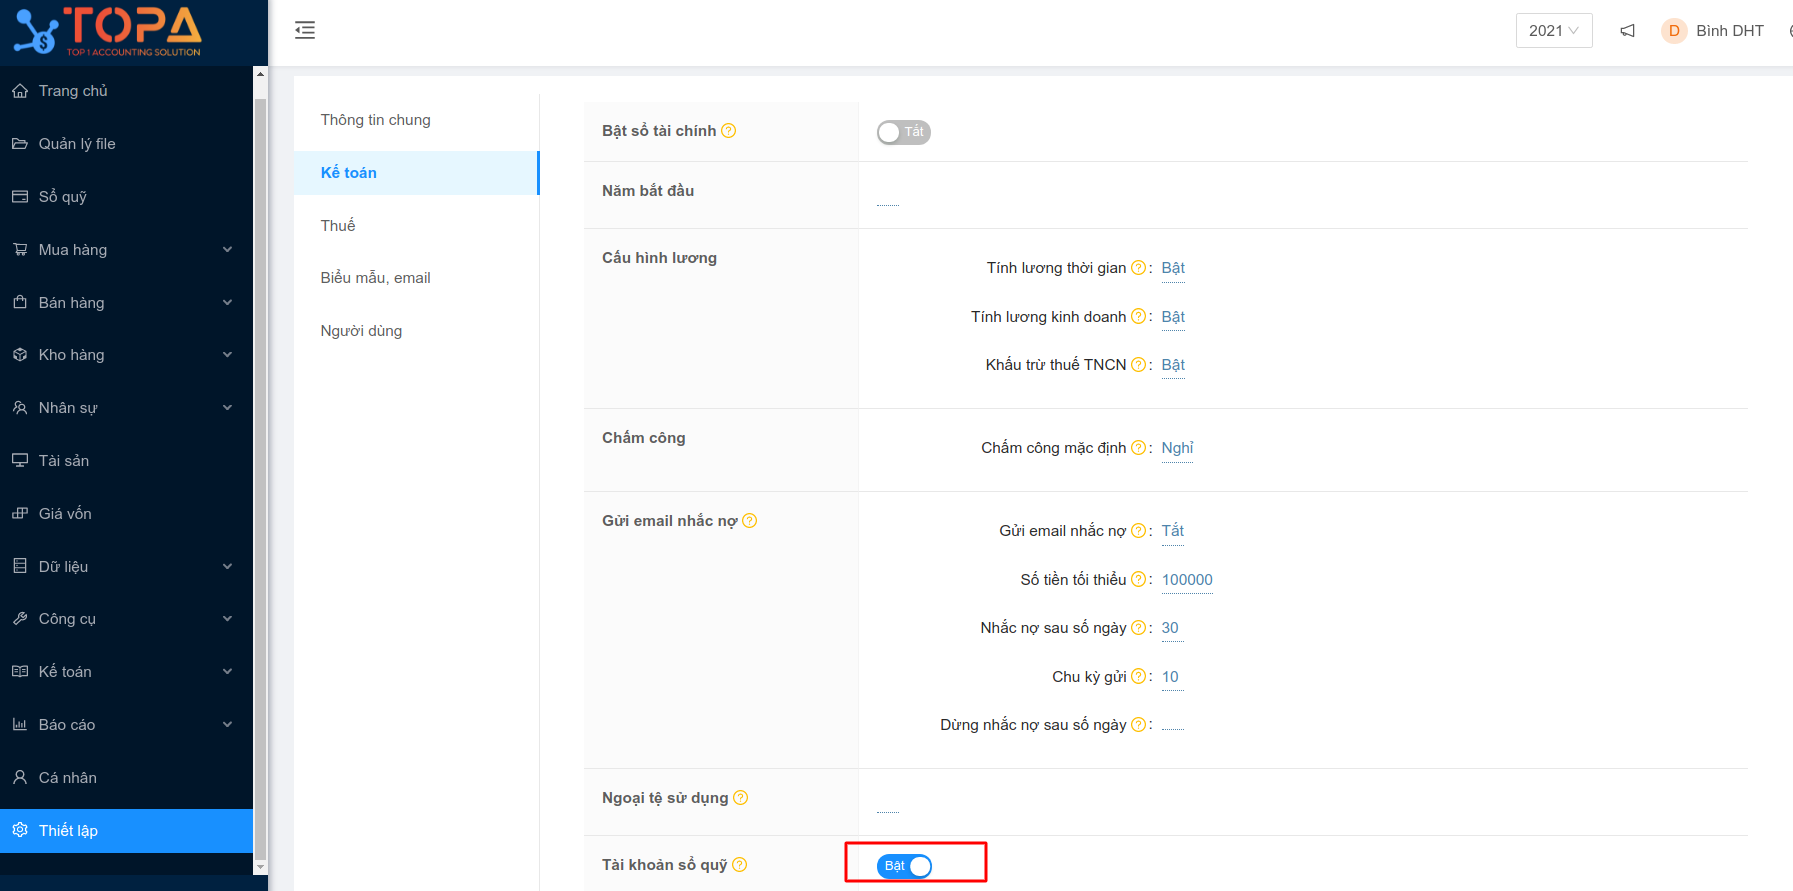Change Chấm công mặc định value Nghỉ
The image size is (1793, 891).
click(1177, 448)
